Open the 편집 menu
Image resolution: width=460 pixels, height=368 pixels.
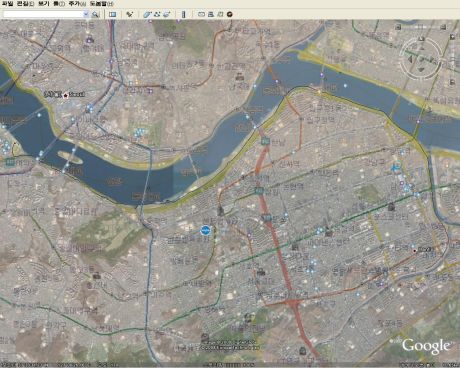[x=25, y=4]
